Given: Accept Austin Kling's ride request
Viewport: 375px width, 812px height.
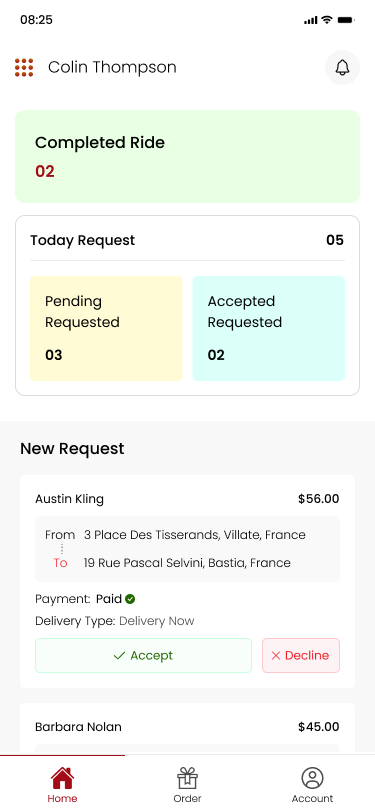Looking at the screenshot, I should 143,656.
